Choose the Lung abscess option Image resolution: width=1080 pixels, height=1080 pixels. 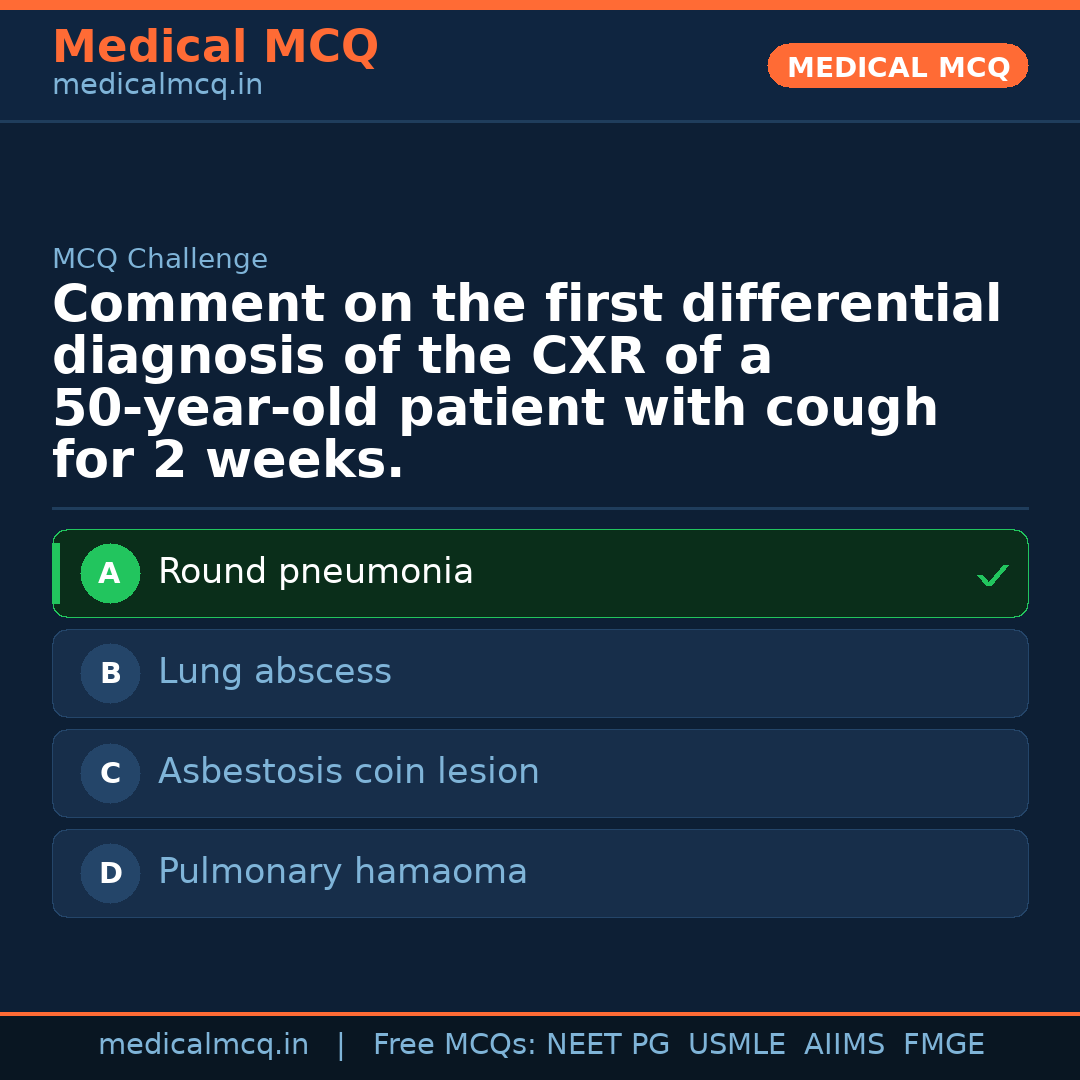pyautogui.click(x=275, y=672)
